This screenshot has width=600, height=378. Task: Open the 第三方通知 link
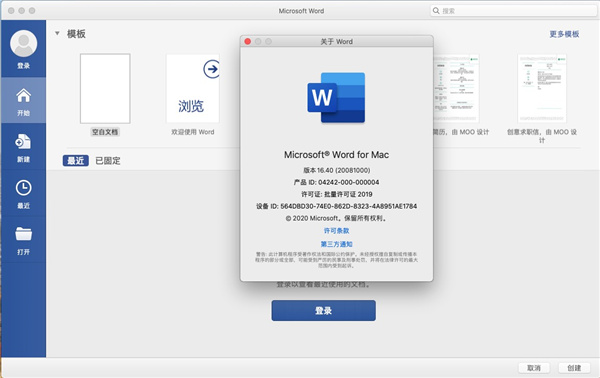pyautogui.click(x=336, y=244)
